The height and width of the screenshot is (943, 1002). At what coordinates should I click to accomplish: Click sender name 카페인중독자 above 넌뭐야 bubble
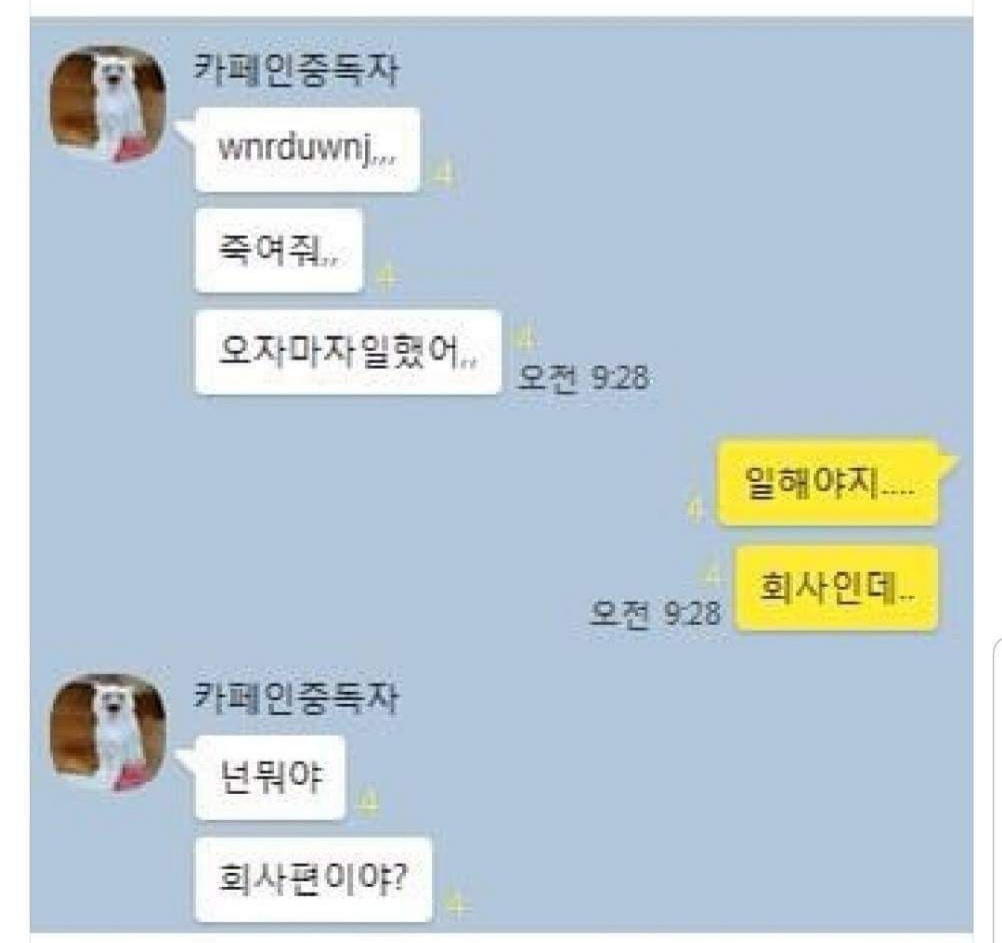(297, 698)
